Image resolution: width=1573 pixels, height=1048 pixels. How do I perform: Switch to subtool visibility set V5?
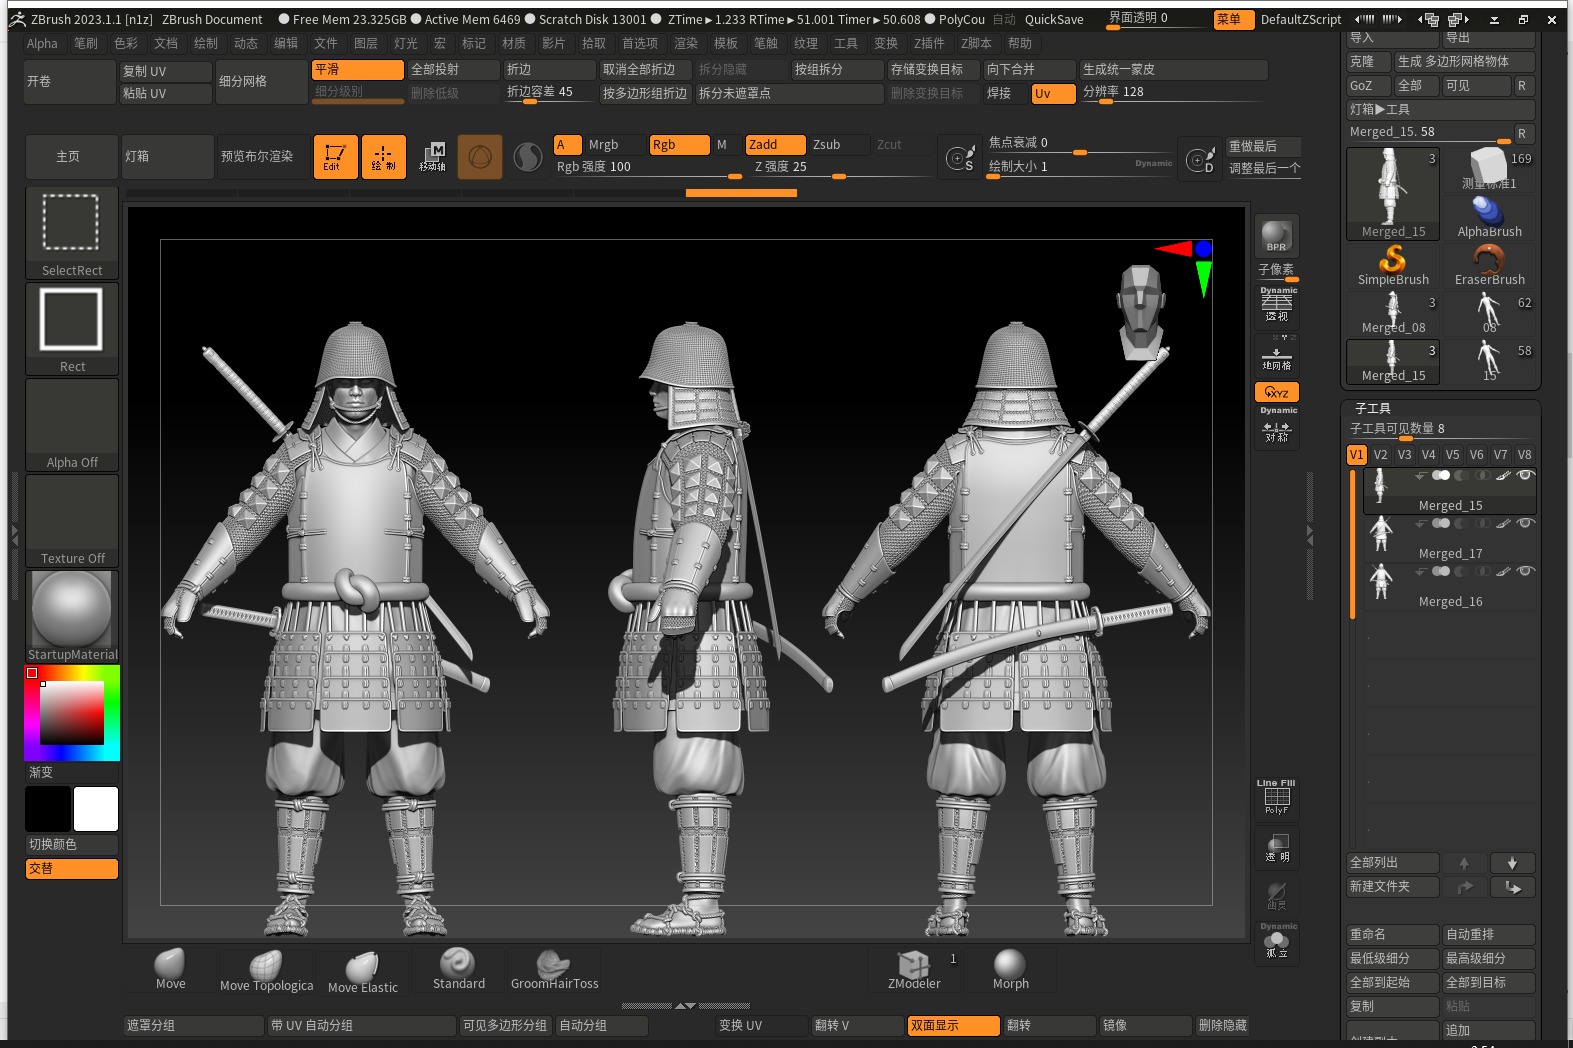tap(1452, 454)
